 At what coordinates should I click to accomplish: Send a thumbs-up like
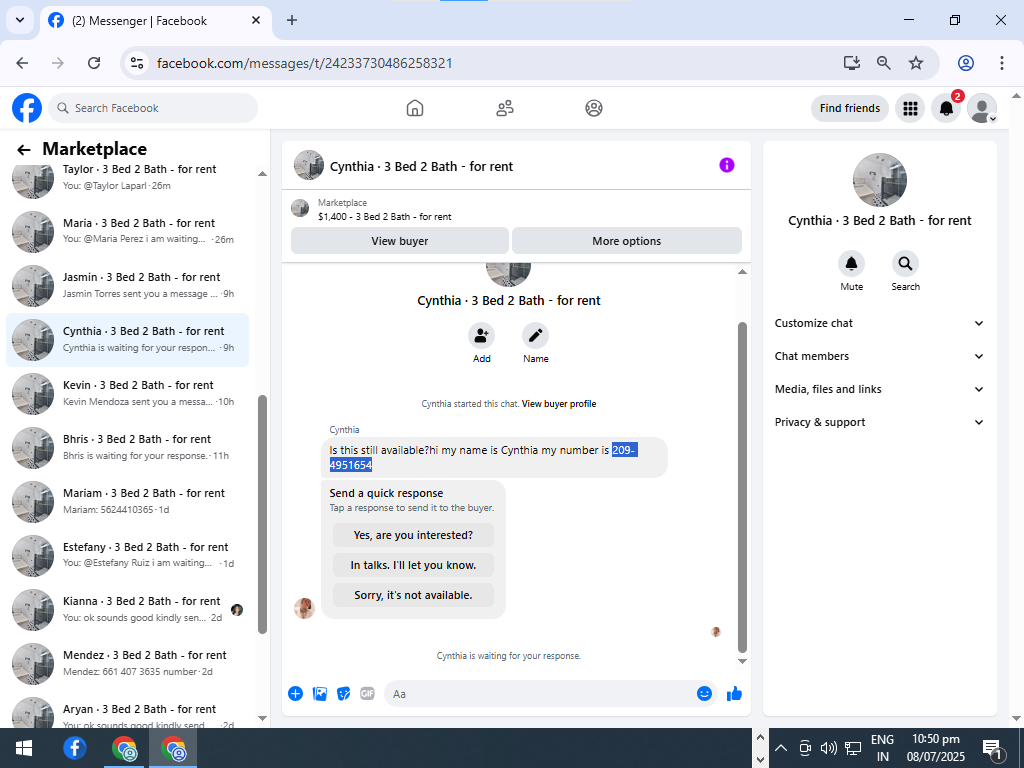click(x=735, y=694)
